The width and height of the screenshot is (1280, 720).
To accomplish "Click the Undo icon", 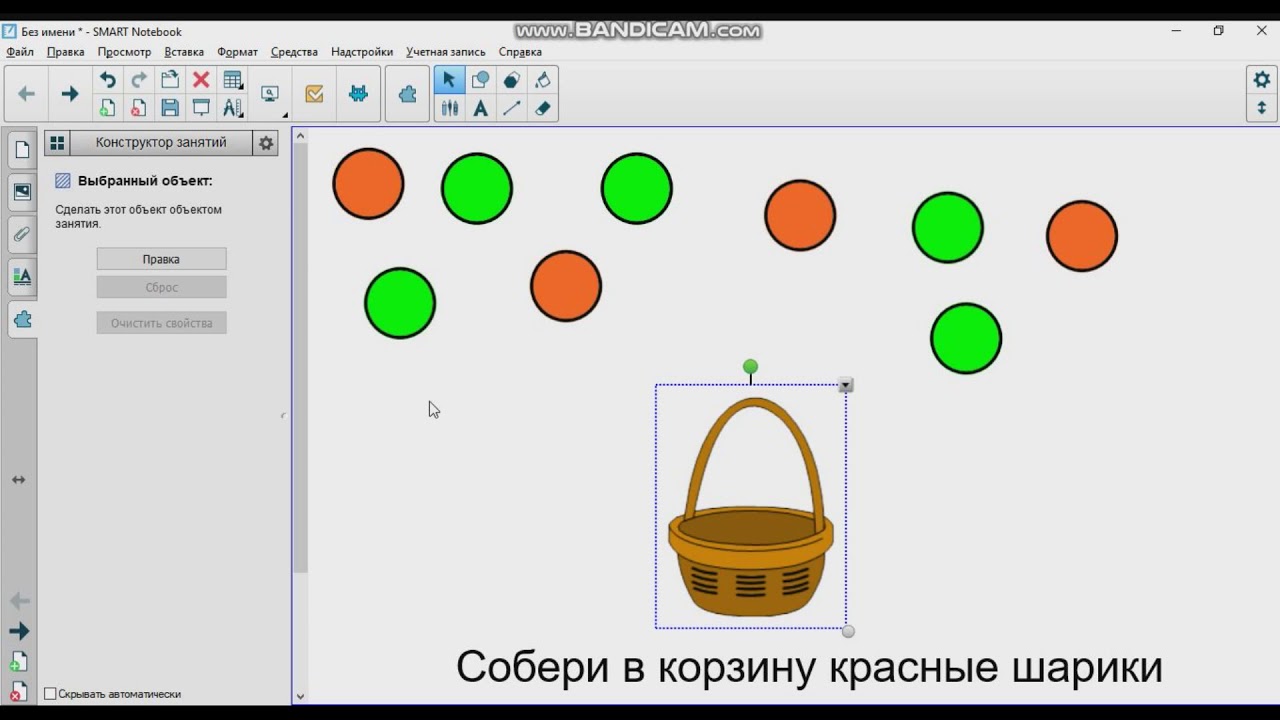I will (x=107, y=80).
